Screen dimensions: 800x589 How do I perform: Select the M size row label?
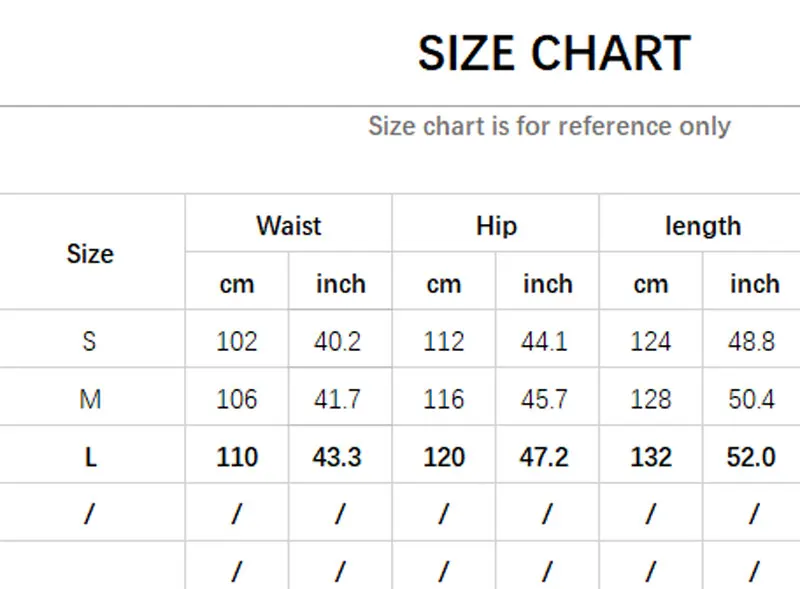coord(90,399)
